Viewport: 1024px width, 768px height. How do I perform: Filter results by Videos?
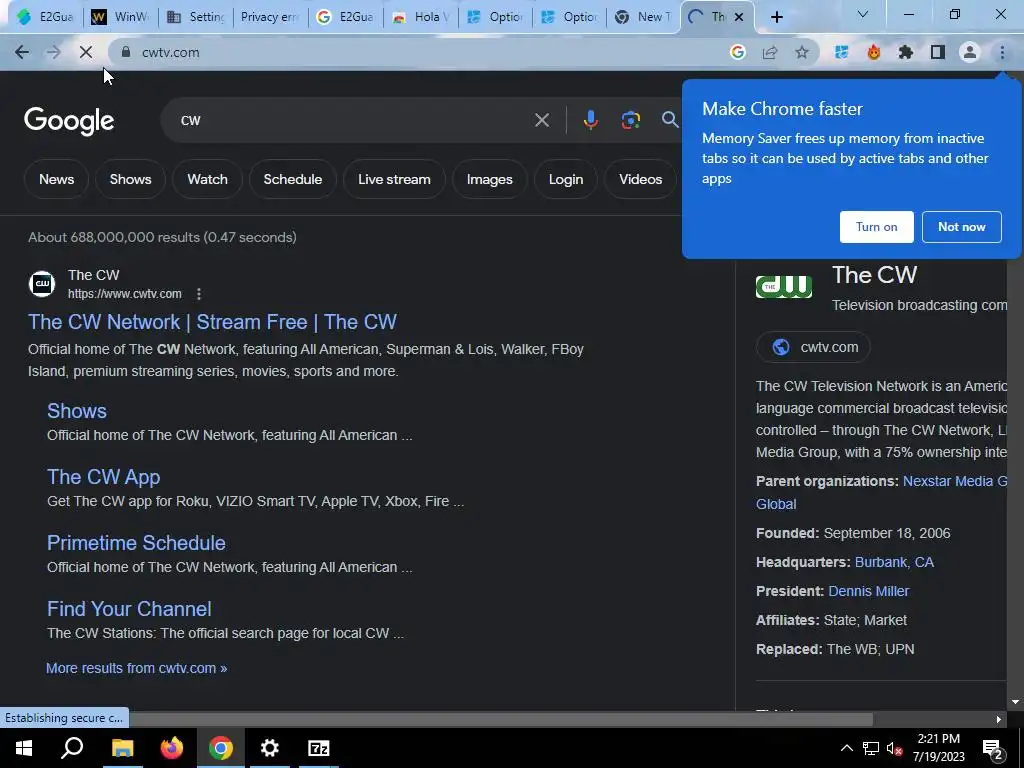click(641, 179)
